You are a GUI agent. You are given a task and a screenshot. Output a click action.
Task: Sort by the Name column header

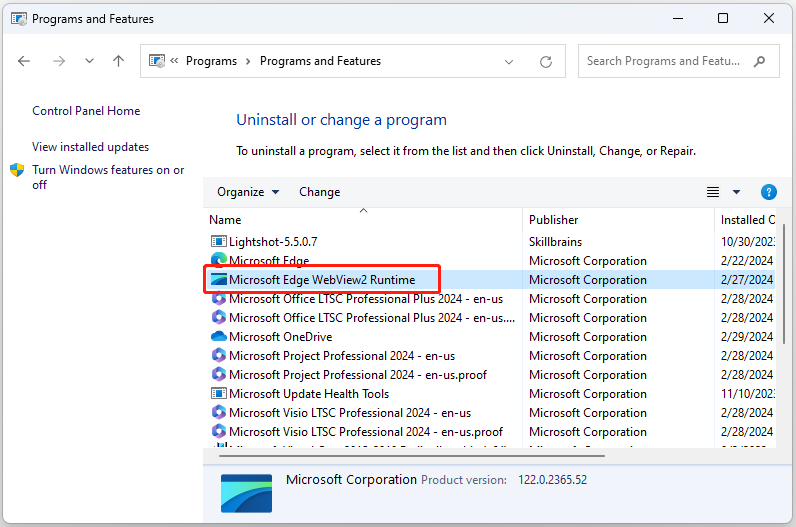point(363,220)
